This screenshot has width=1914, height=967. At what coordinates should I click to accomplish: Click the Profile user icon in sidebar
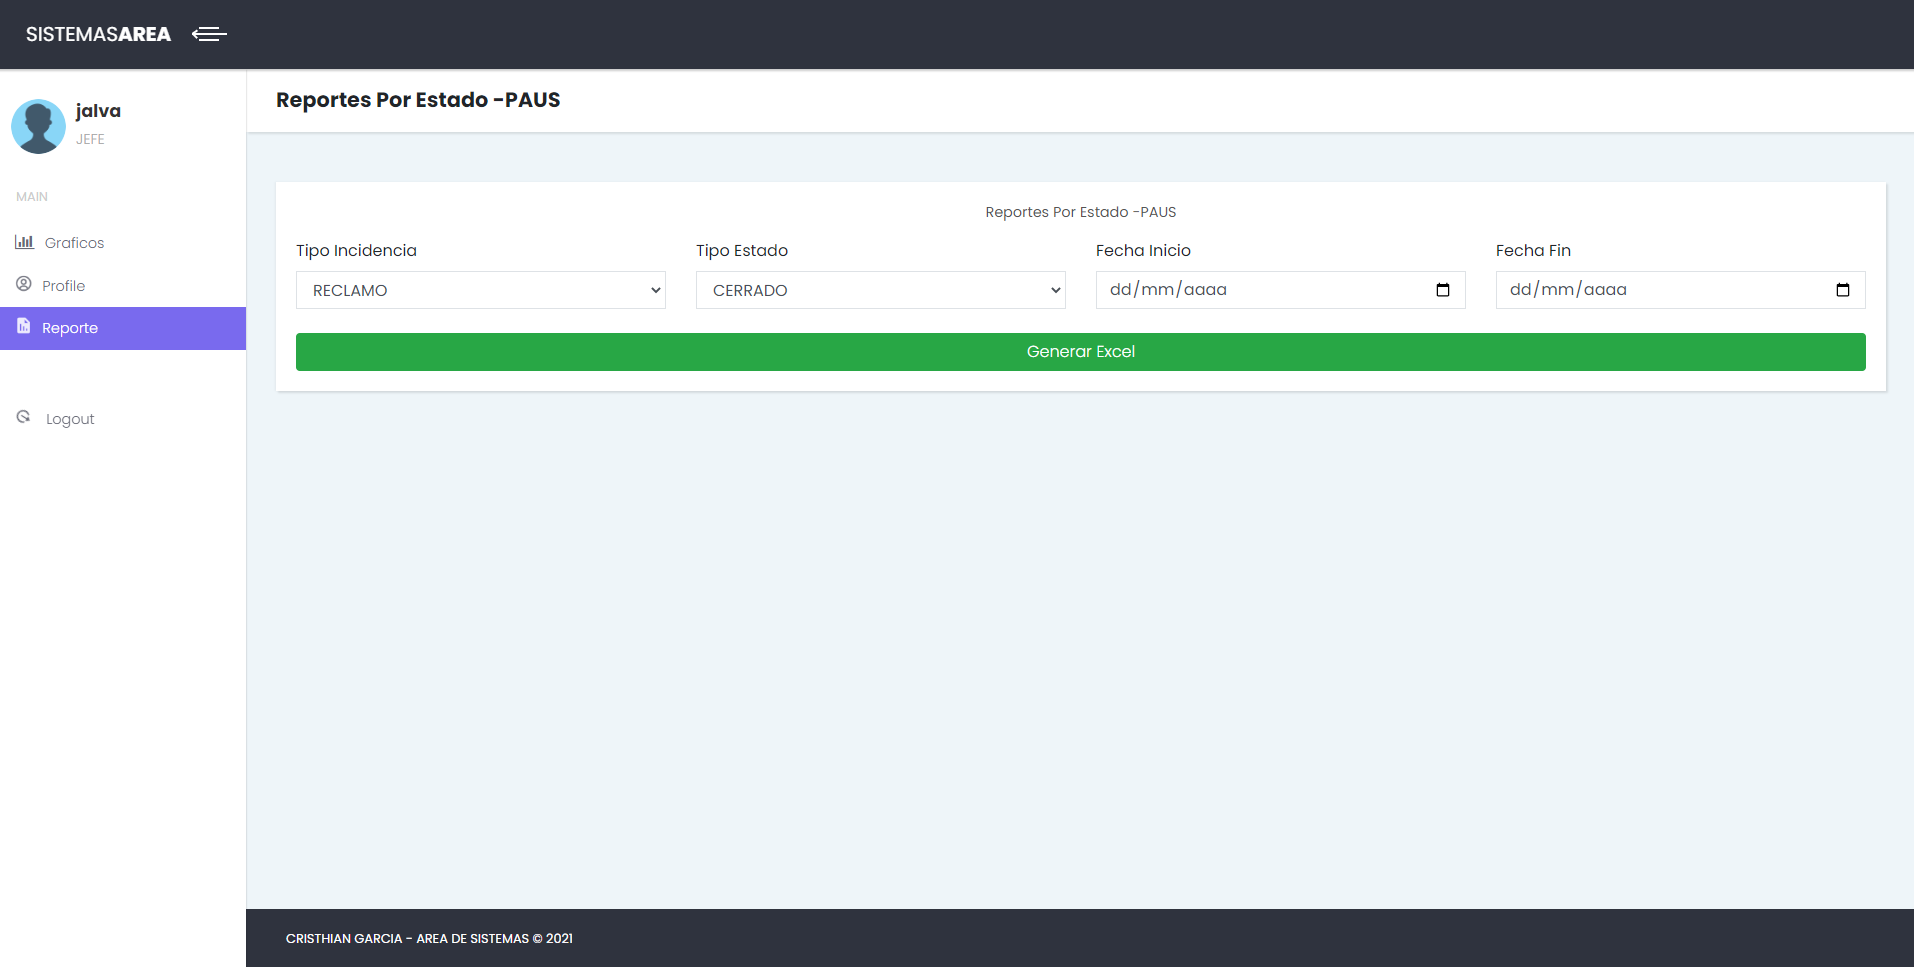[x=22, y=284]
